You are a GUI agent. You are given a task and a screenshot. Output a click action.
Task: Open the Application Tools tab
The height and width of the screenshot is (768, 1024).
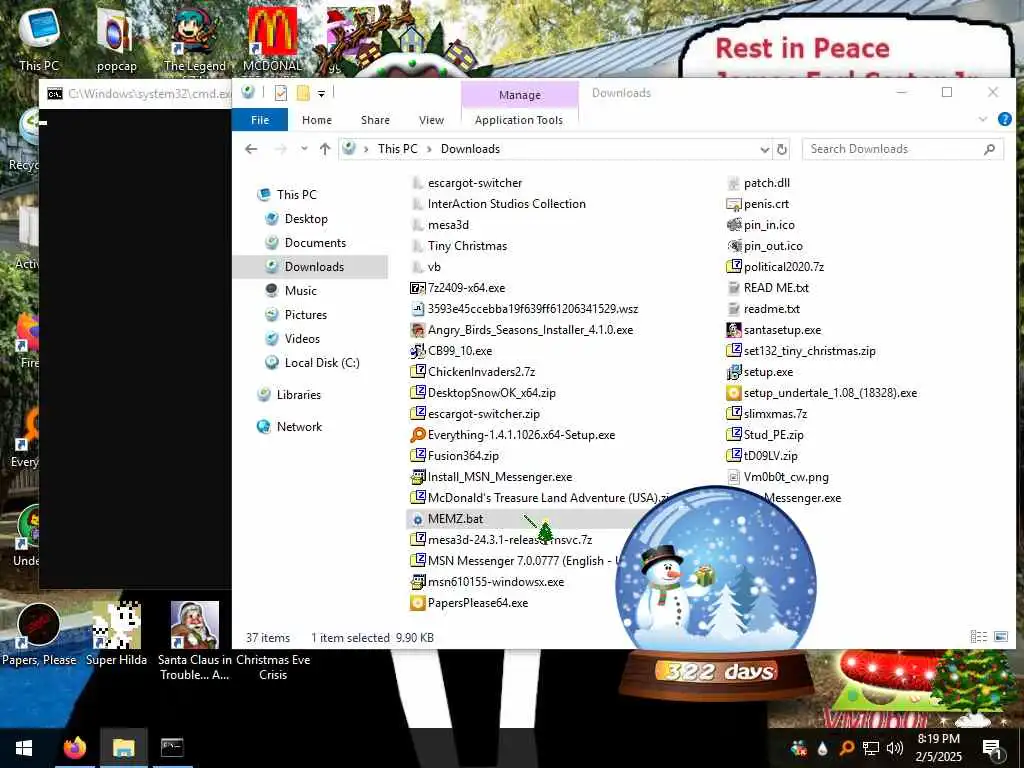point(519,120)
